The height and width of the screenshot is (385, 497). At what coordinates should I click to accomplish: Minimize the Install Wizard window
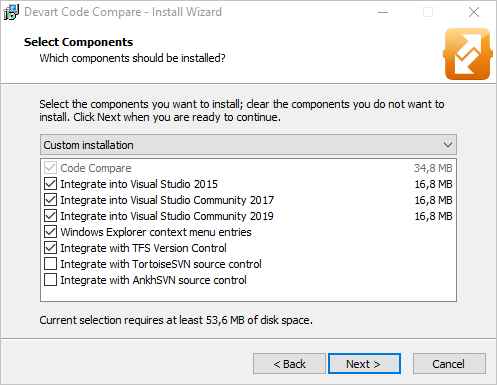pyautogui.click(x=383, y=12)
